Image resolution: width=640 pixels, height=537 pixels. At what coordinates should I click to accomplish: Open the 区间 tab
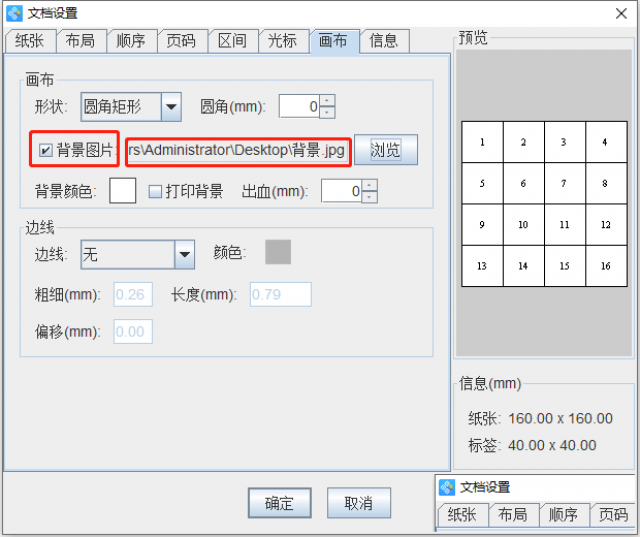tap(233, 41)
